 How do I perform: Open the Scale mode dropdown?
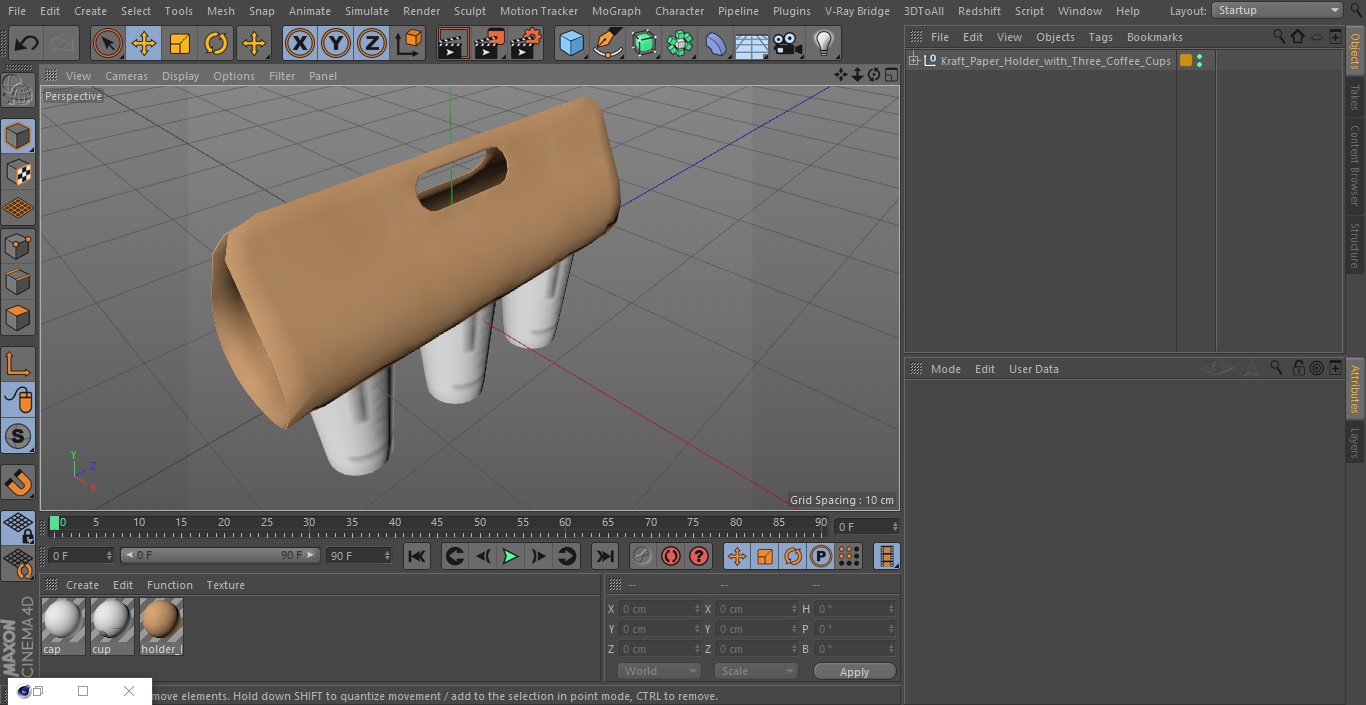click(756, 672)
